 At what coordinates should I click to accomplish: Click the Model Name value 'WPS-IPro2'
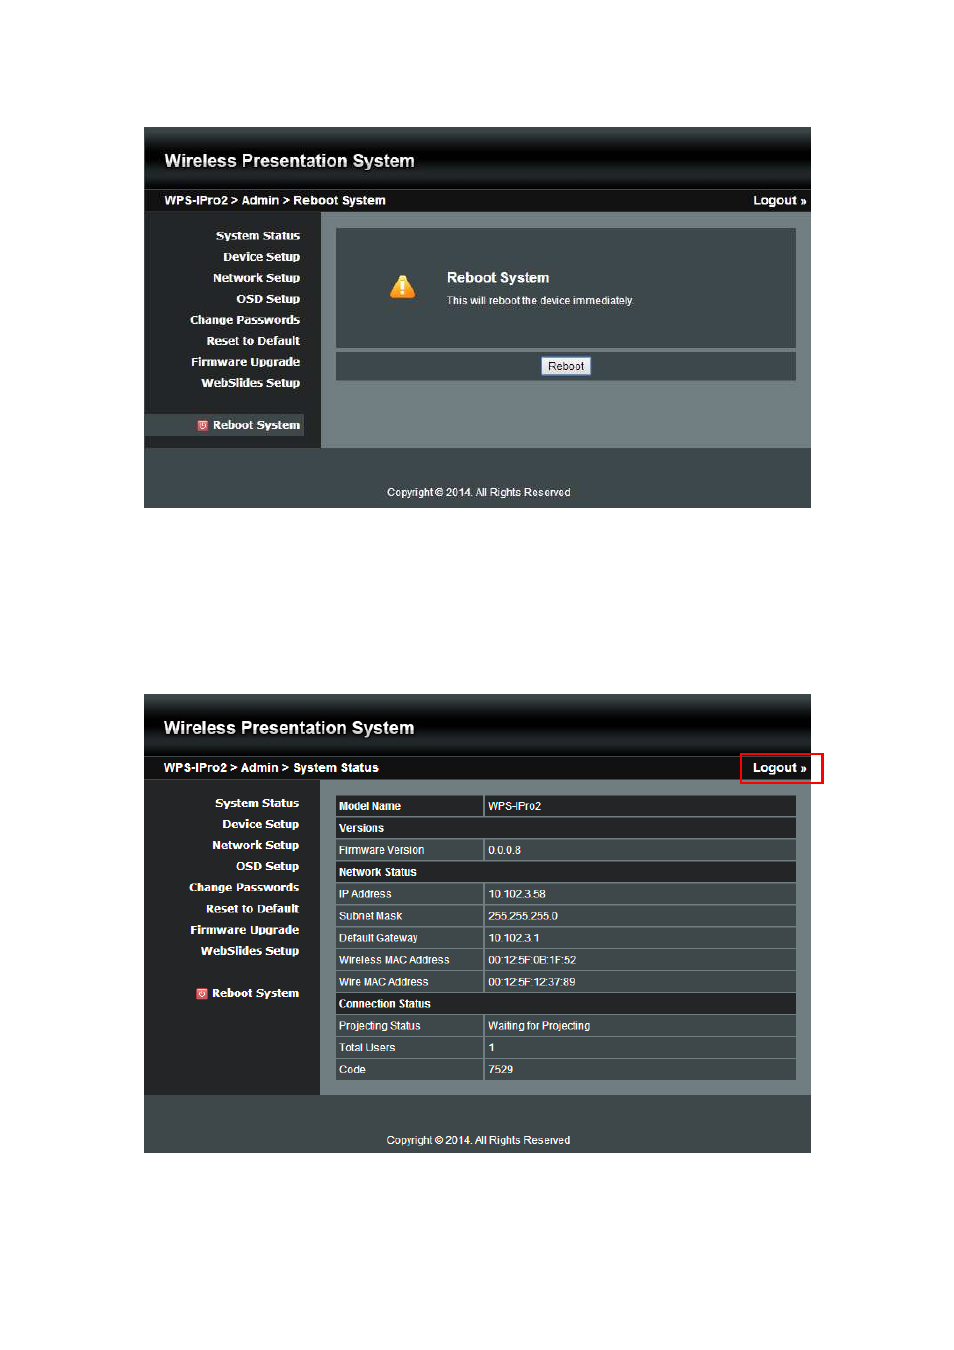coord(640,806)
